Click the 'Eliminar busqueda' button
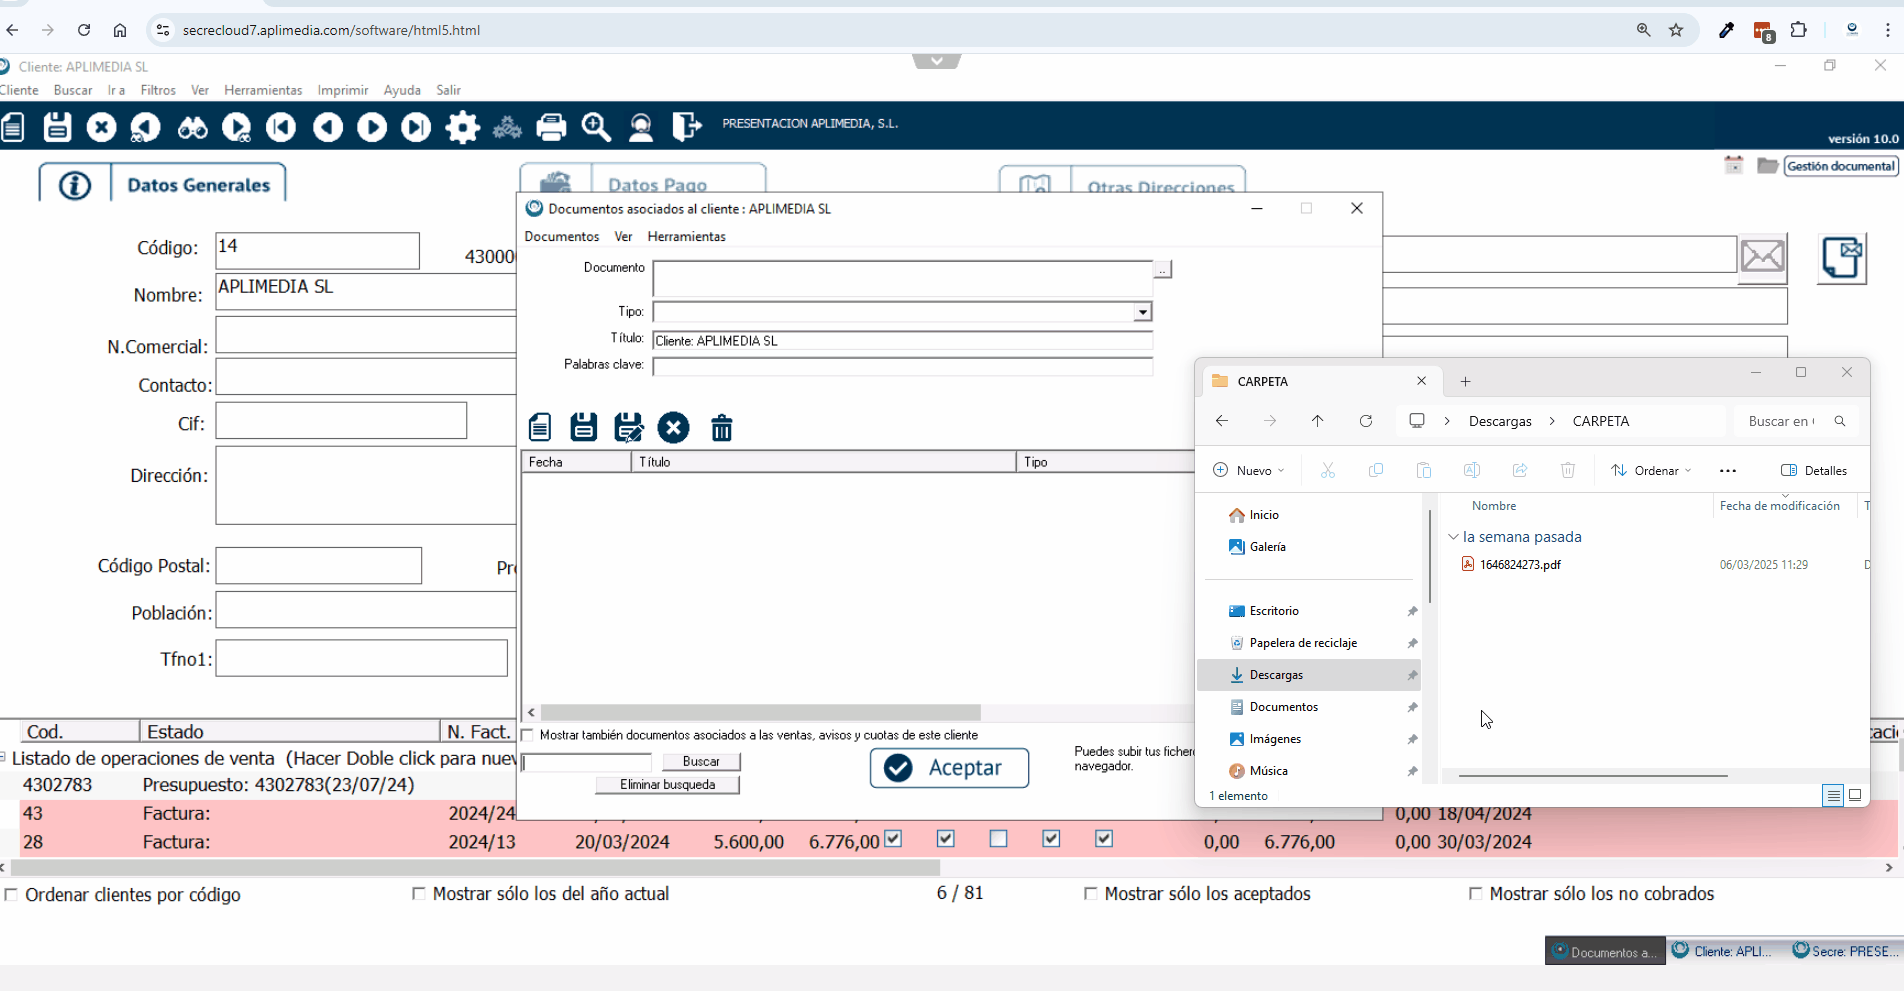Viewport: 1904px width, 991px height. point(667,785)
